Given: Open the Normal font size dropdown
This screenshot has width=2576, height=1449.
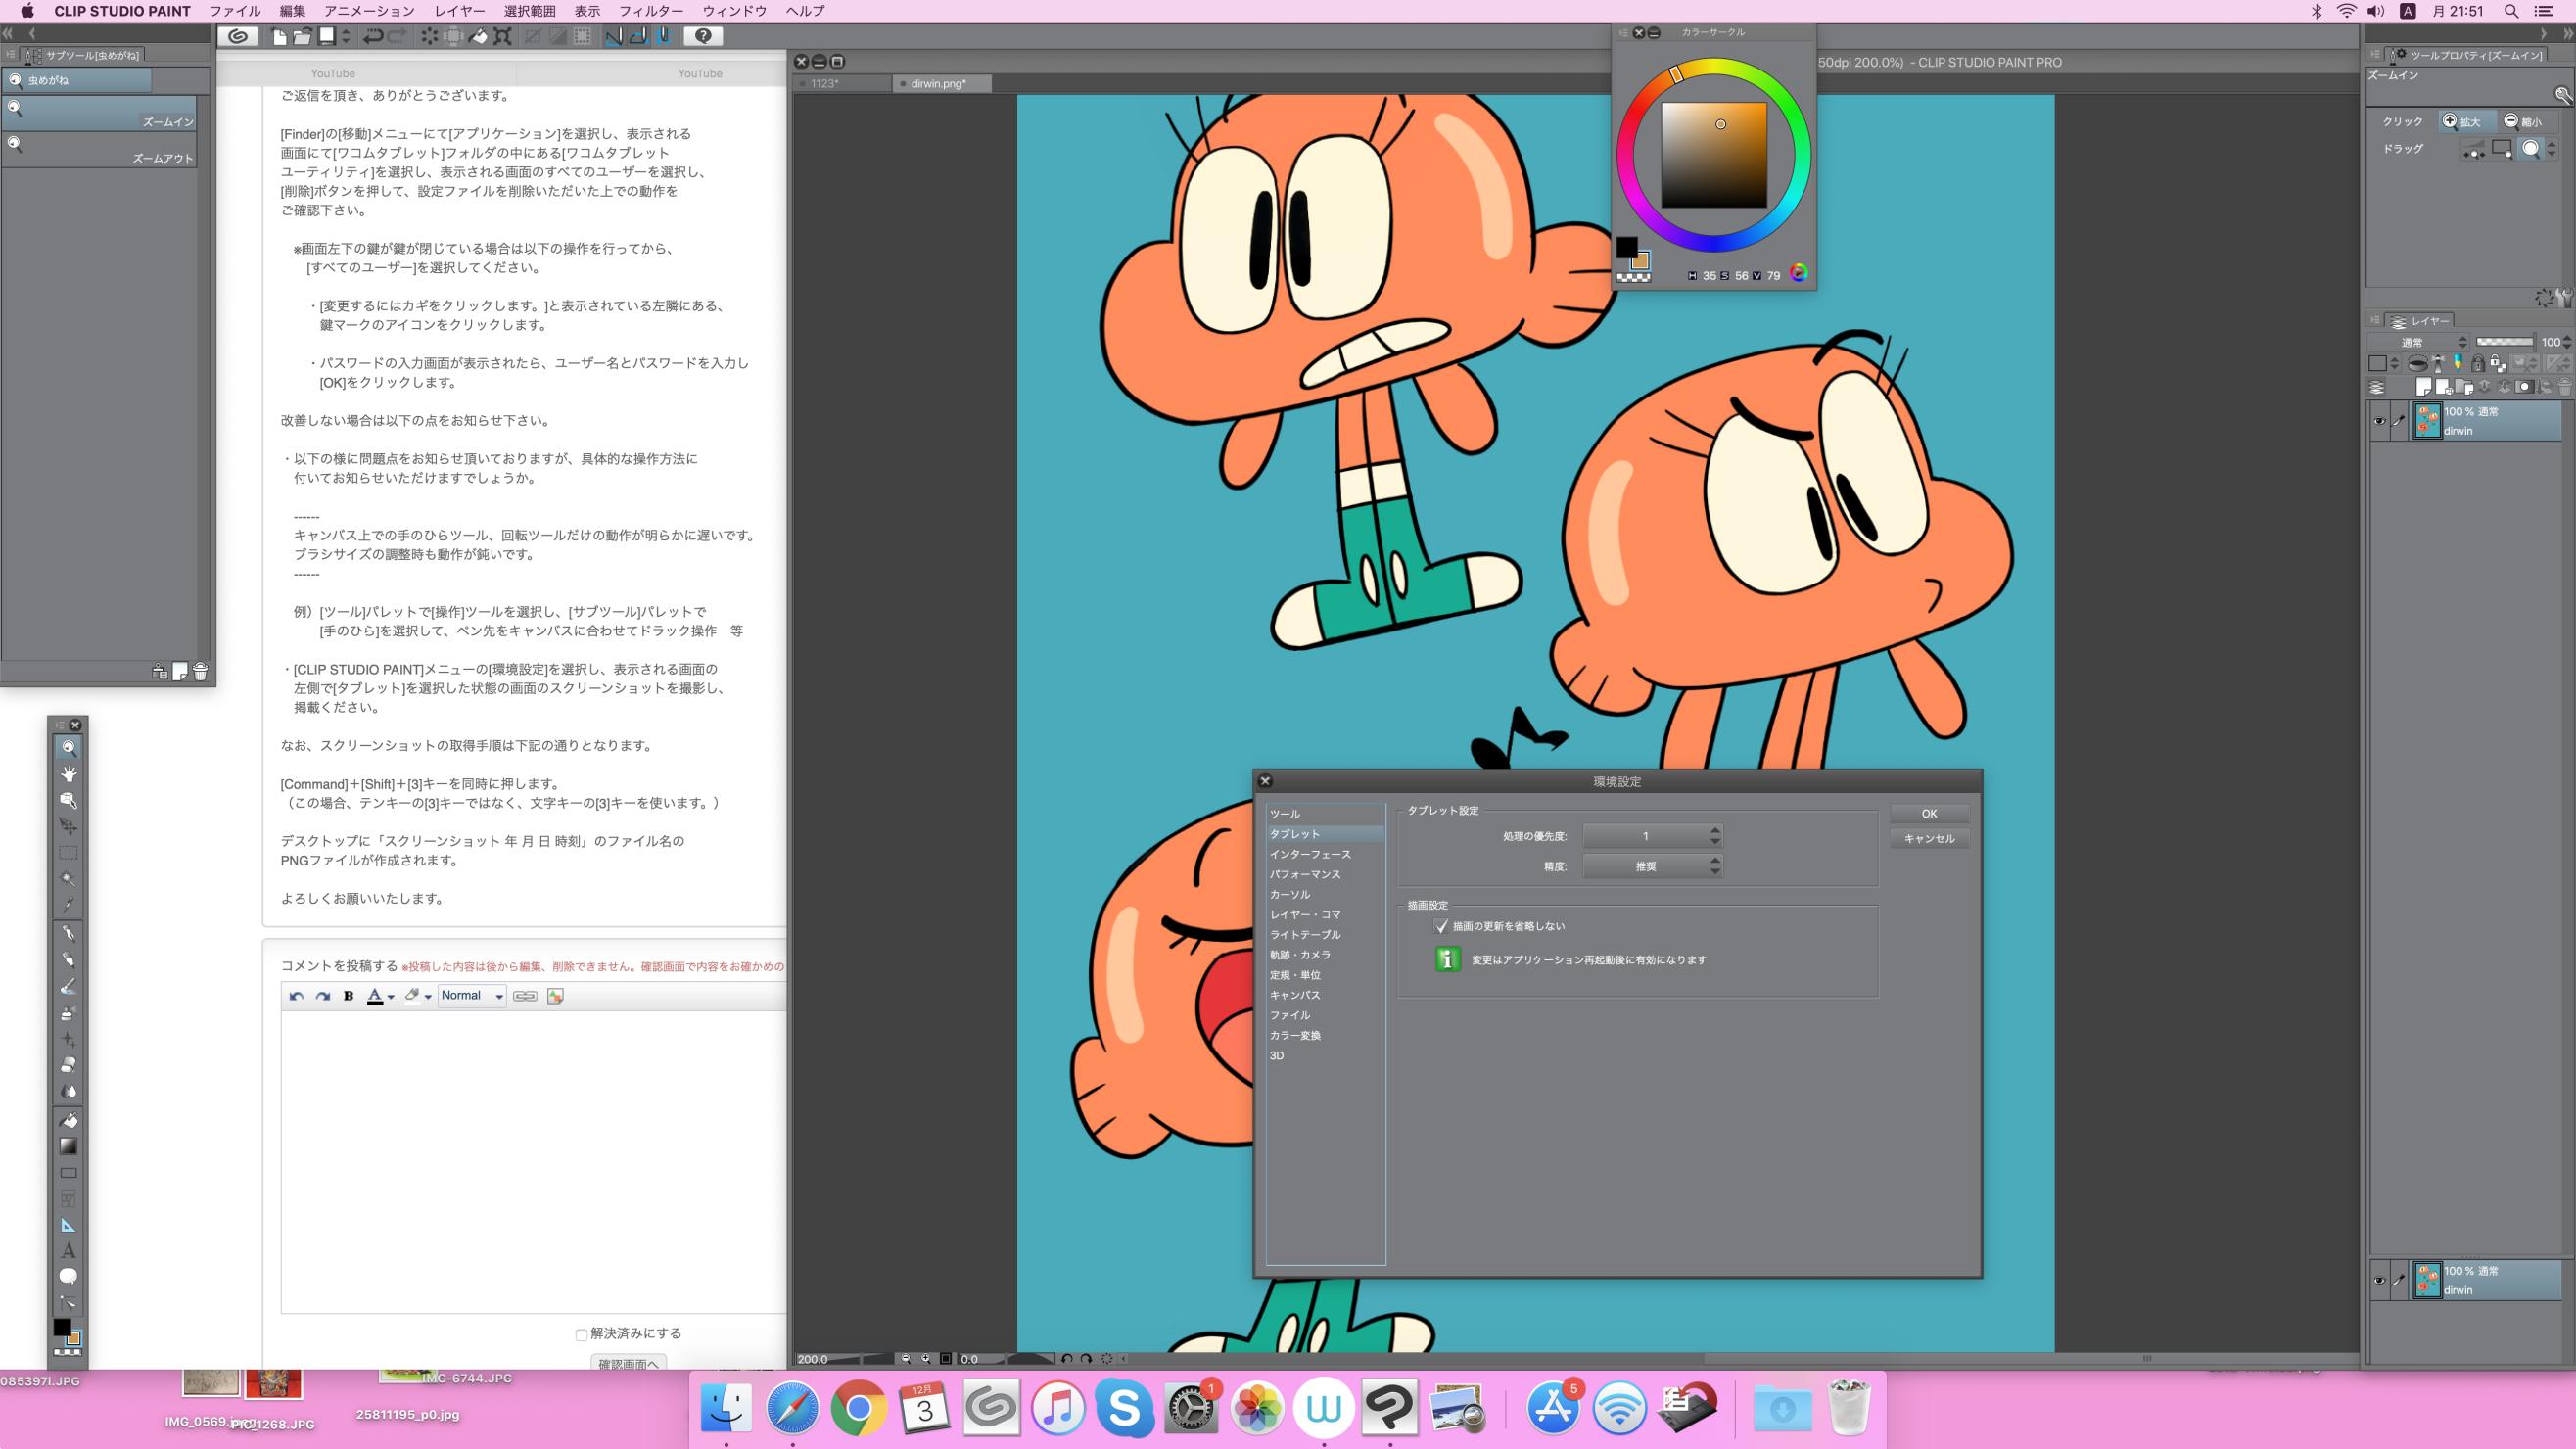Looking at the screenshot, I should pyautogui.click(x=472, y=995).
